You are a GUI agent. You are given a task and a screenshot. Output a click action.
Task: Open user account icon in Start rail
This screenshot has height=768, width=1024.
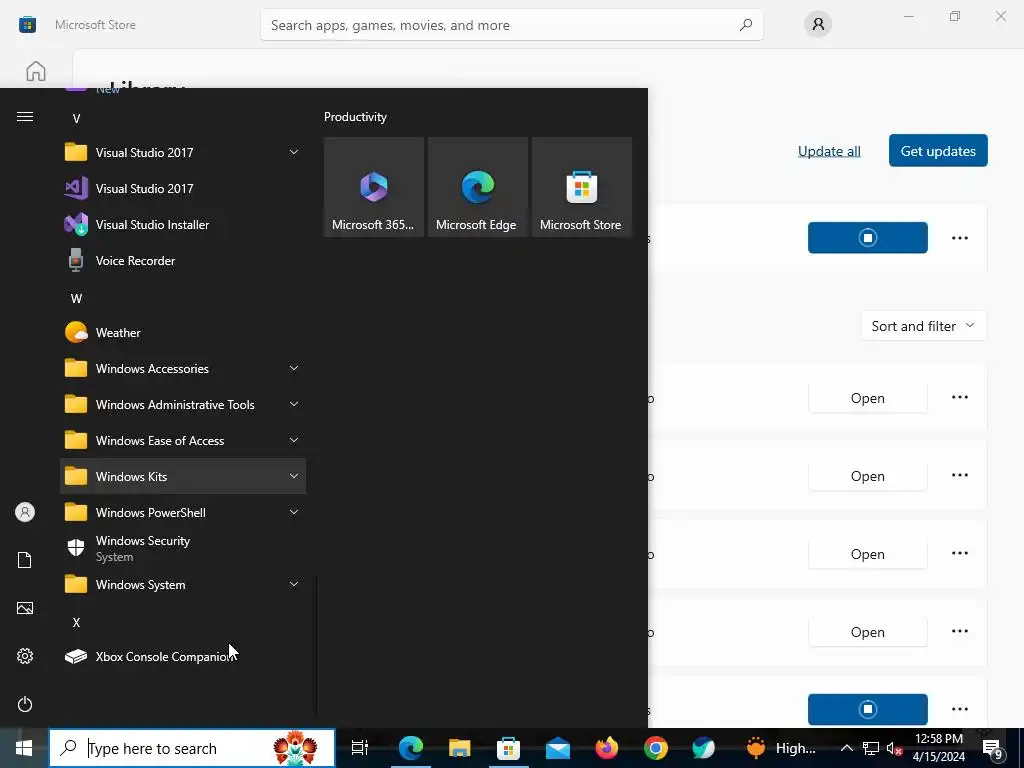pyautogui.click(x=25, y=512)
